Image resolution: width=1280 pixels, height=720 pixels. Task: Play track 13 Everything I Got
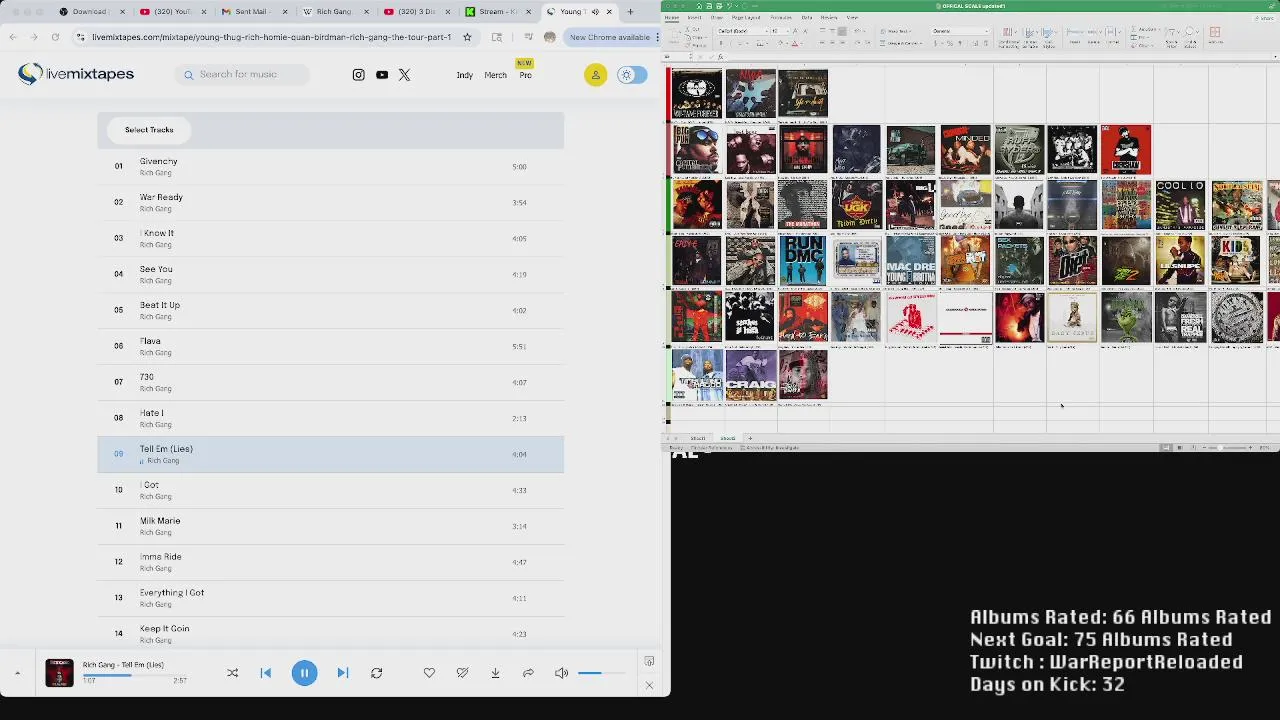[330, 598]
